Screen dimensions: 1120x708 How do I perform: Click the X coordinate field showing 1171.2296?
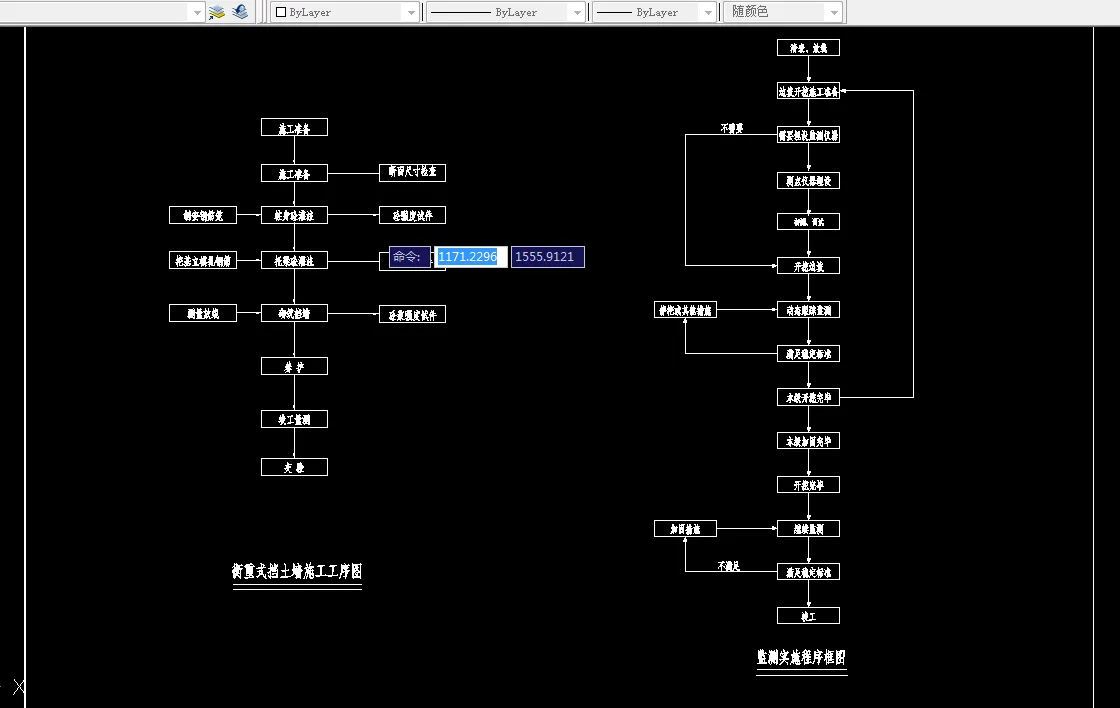pos(471,256)
